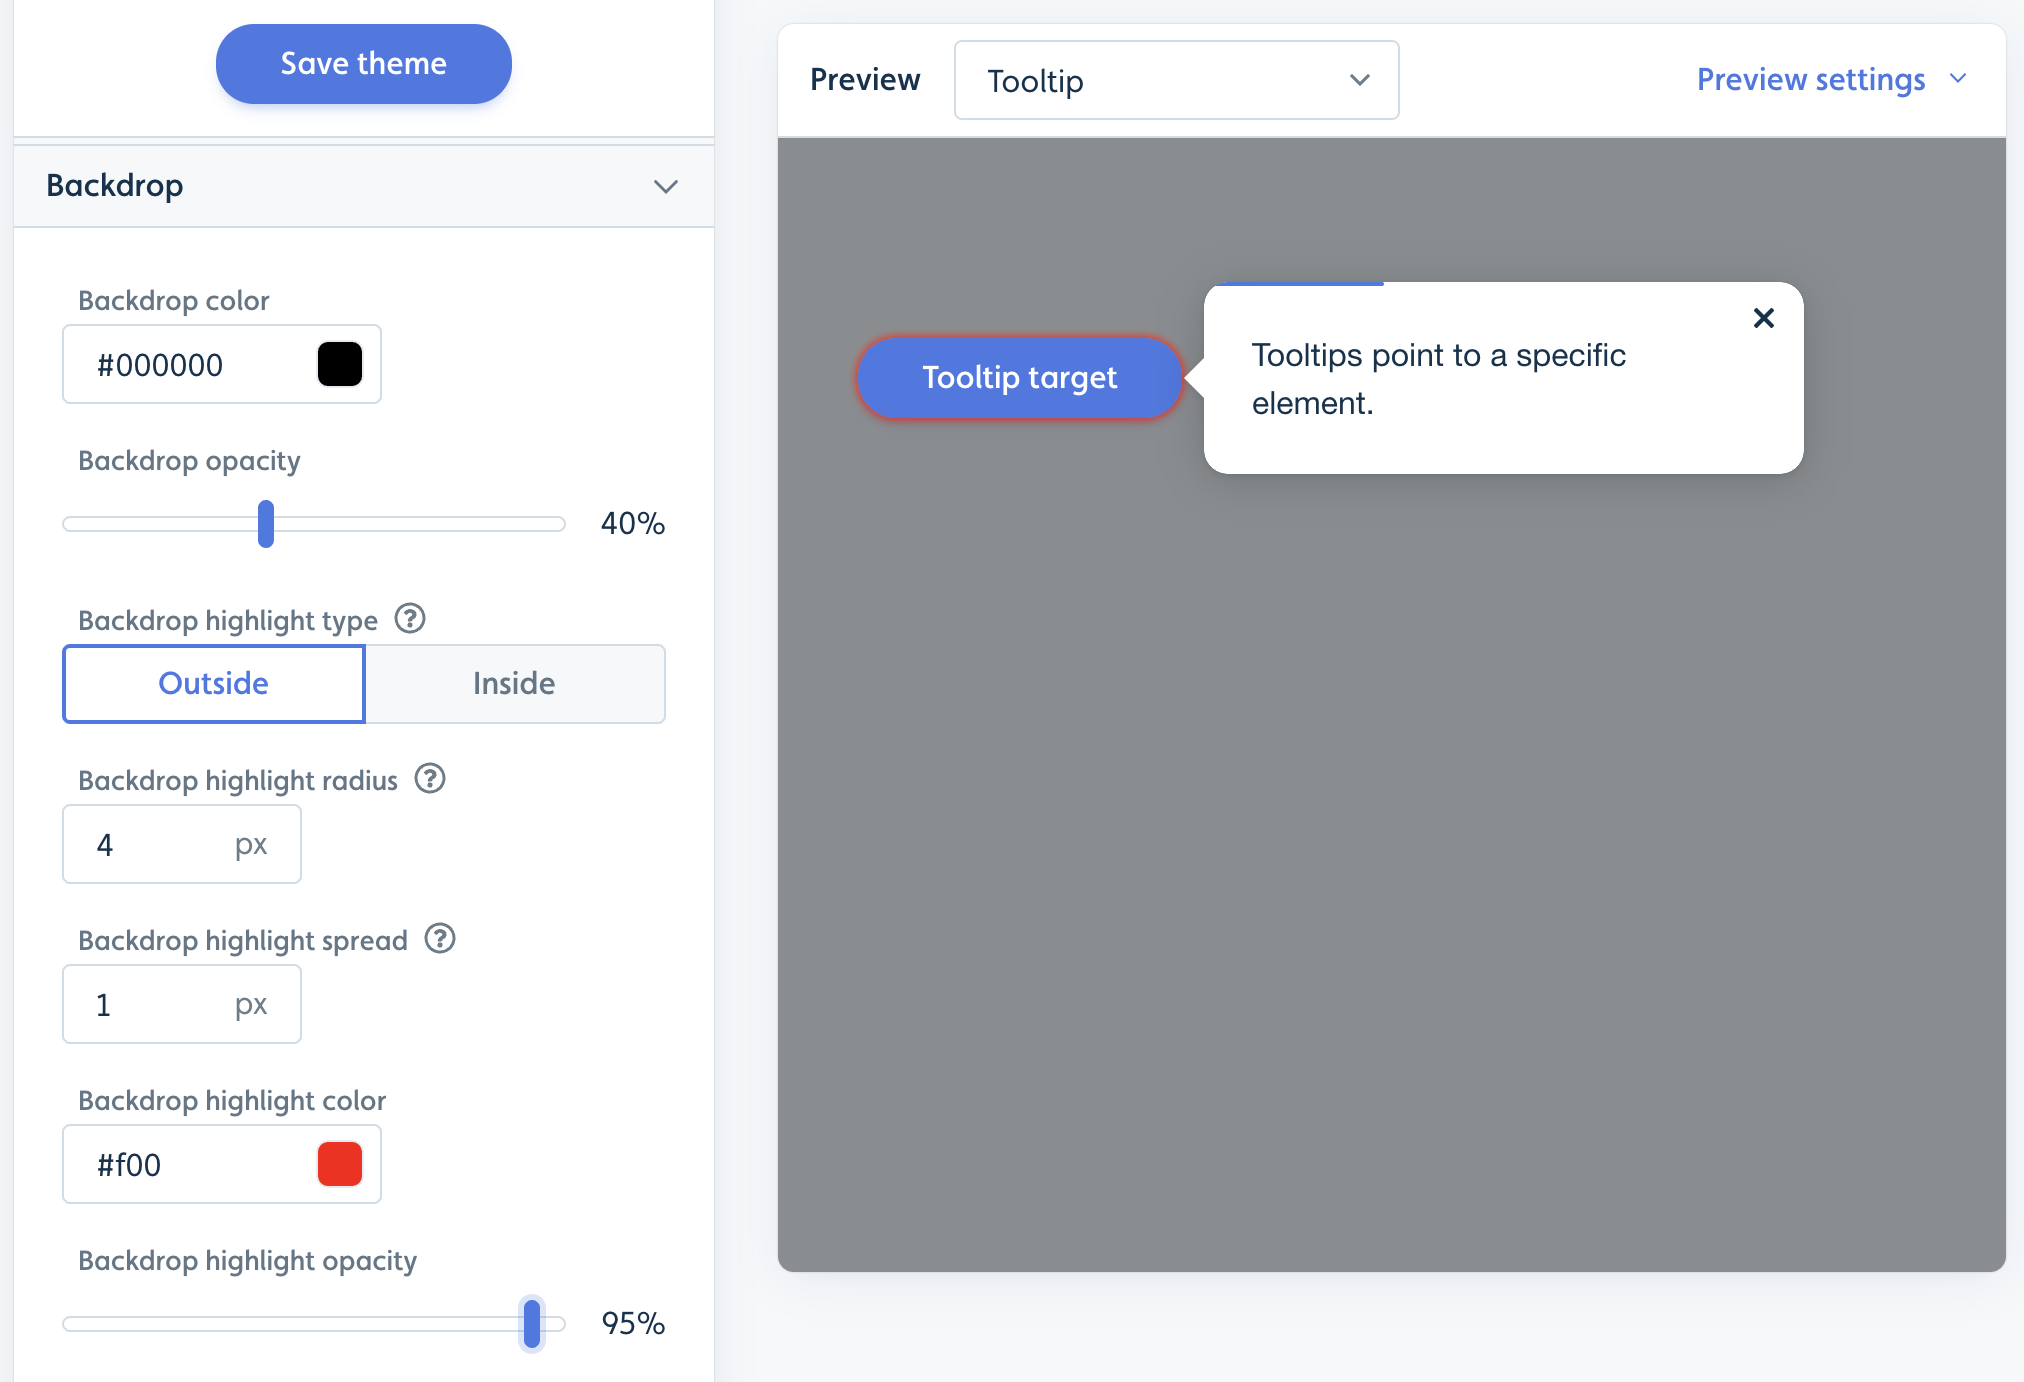Image resolution: width=2024 pixels, height=1382 pixels.
Task: Click the red Backdrop highlight color swatch
Action: click(340, 1164)
